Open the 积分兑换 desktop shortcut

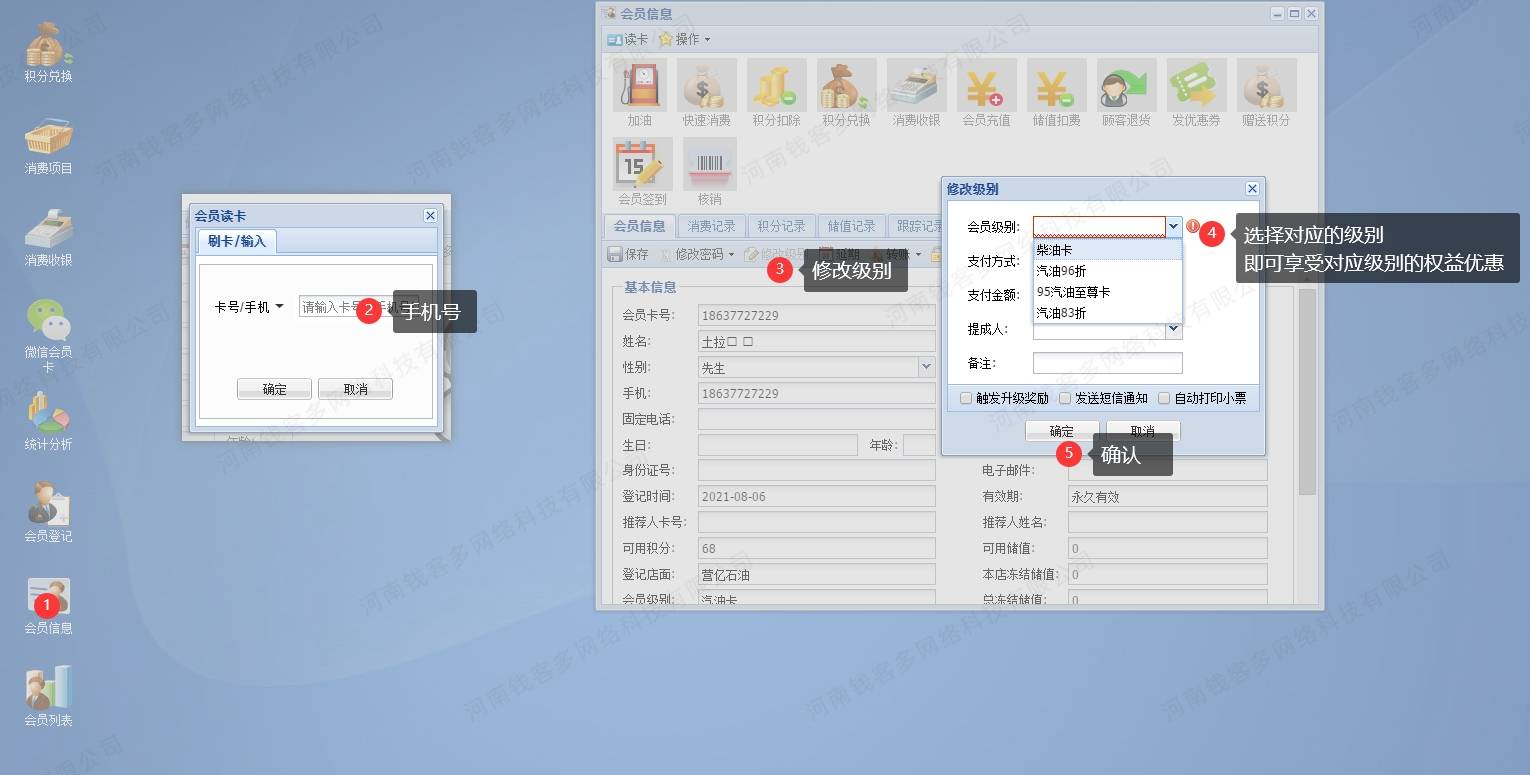tap(48, 53)
